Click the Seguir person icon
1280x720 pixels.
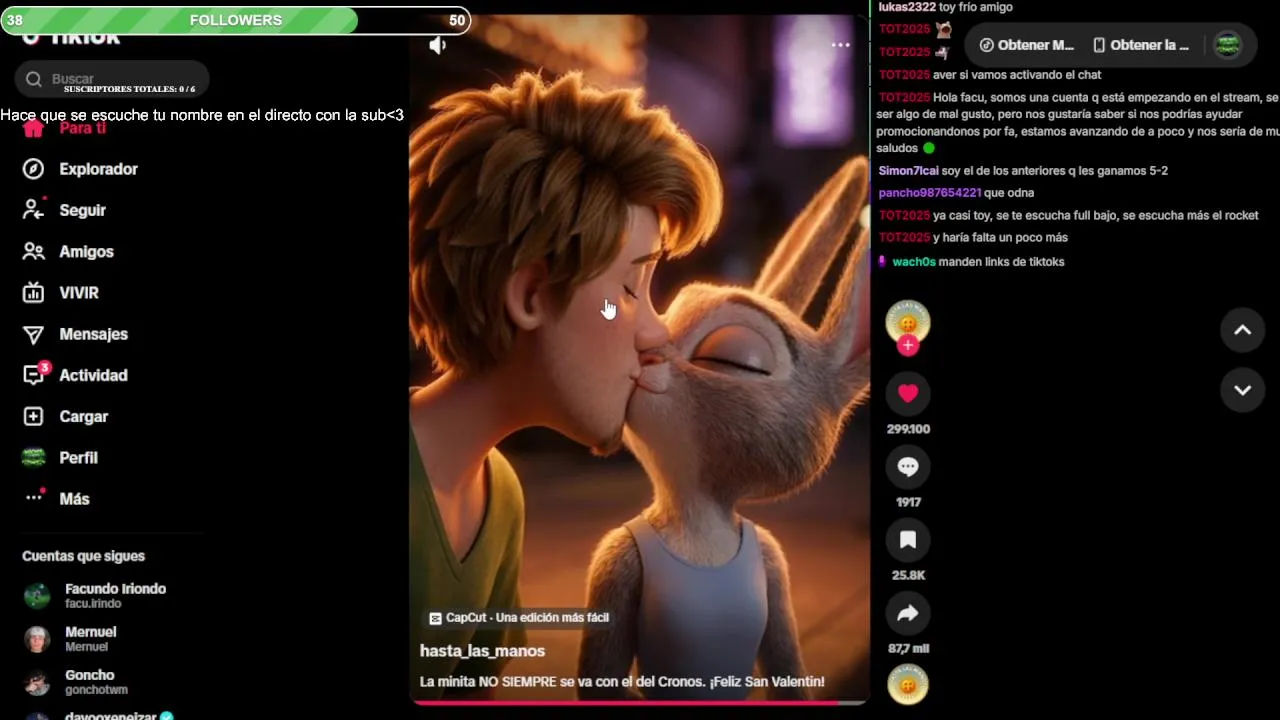(33, 210)
